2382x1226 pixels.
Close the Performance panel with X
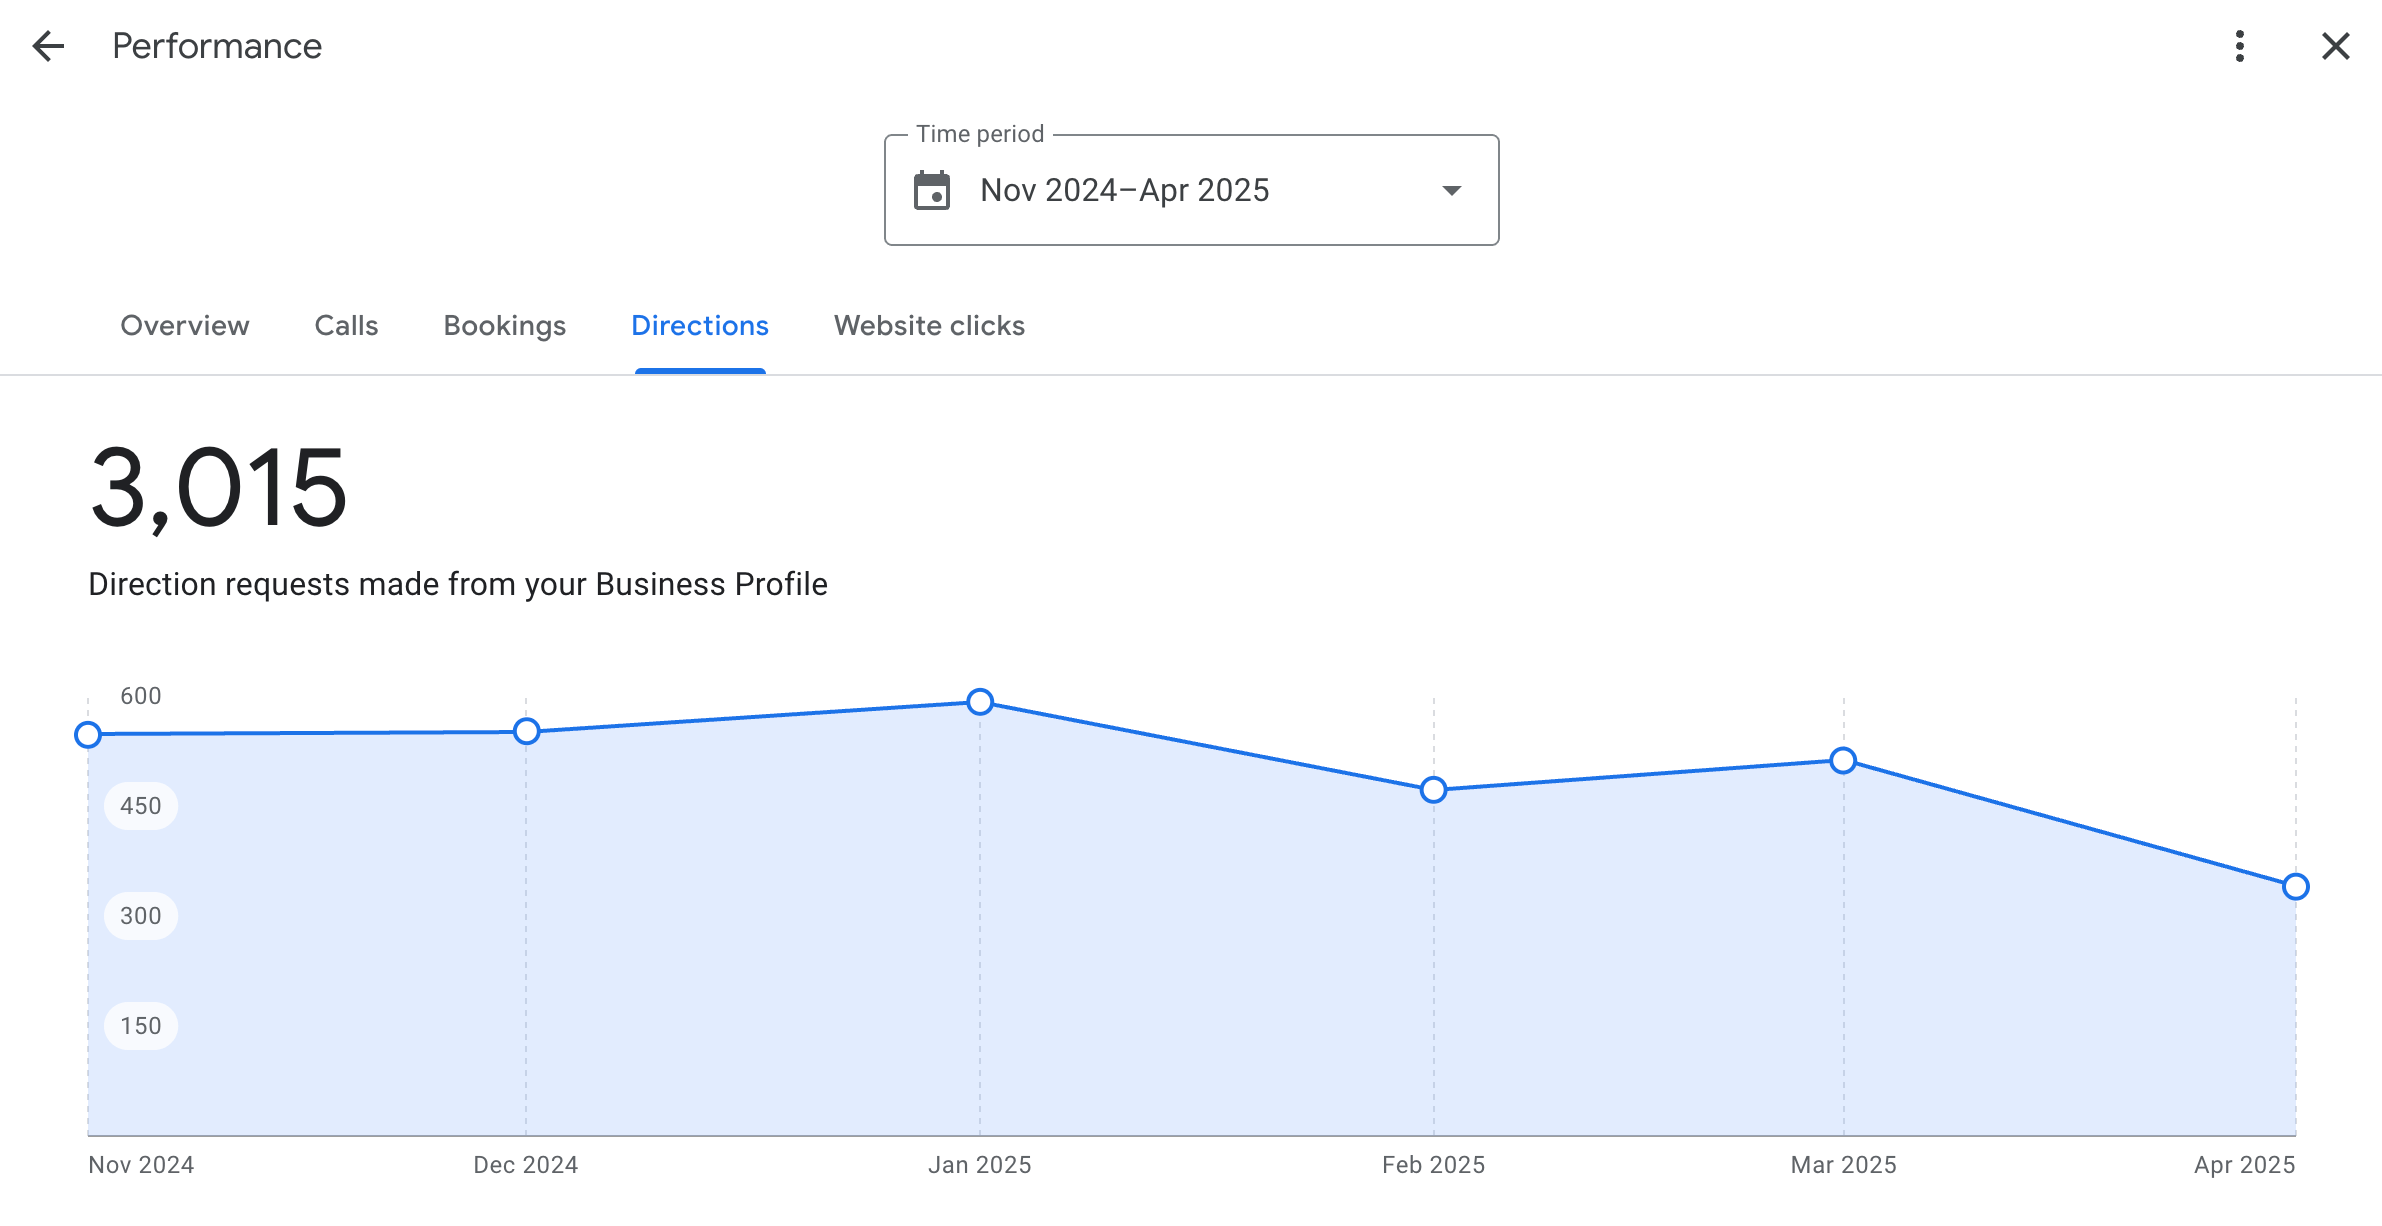2335,46
